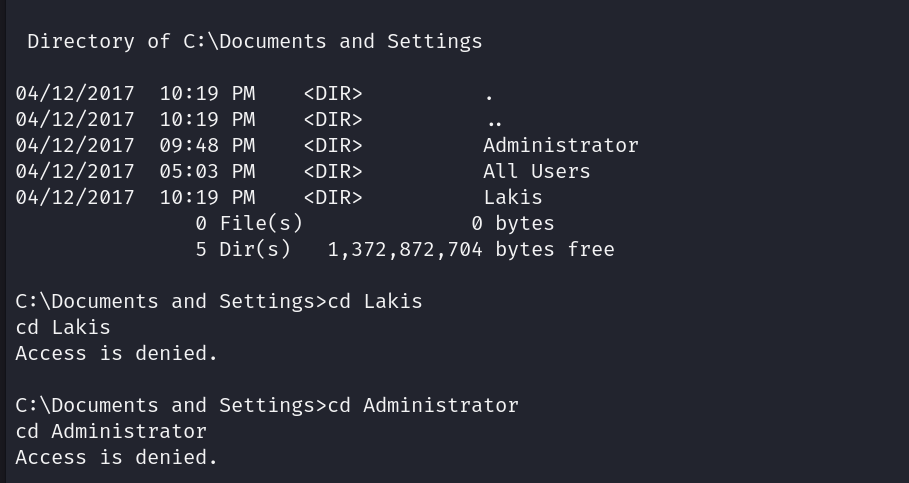
Task: Click the 'All Users' directory entry
Action: tap(536, 171)
